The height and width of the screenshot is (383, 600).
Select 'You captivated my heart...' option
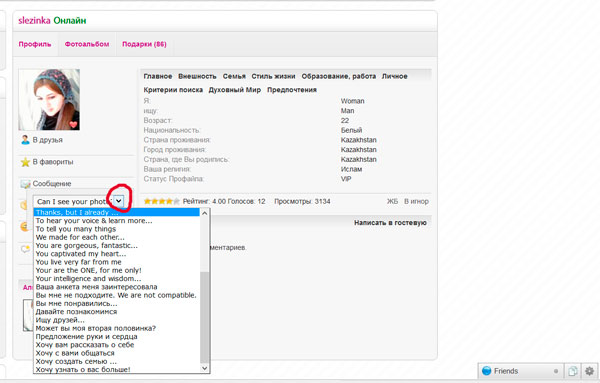click(x=117, y=254)
